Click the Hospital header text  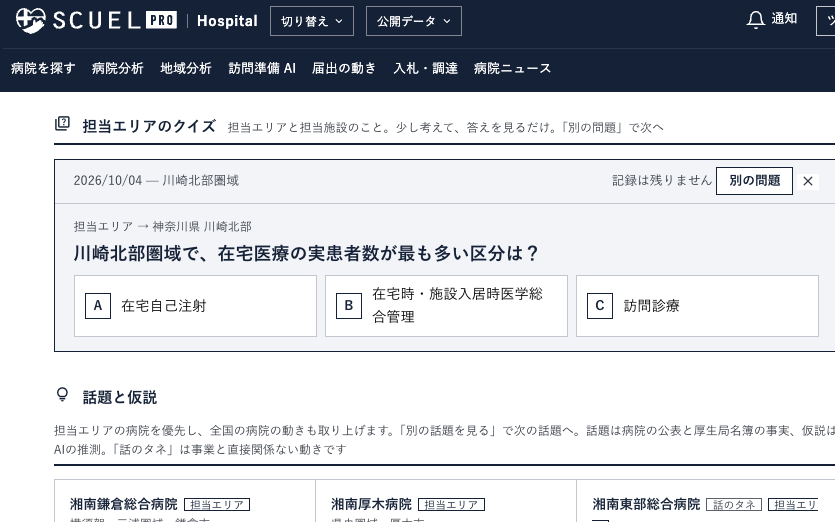tap(227, 21)
